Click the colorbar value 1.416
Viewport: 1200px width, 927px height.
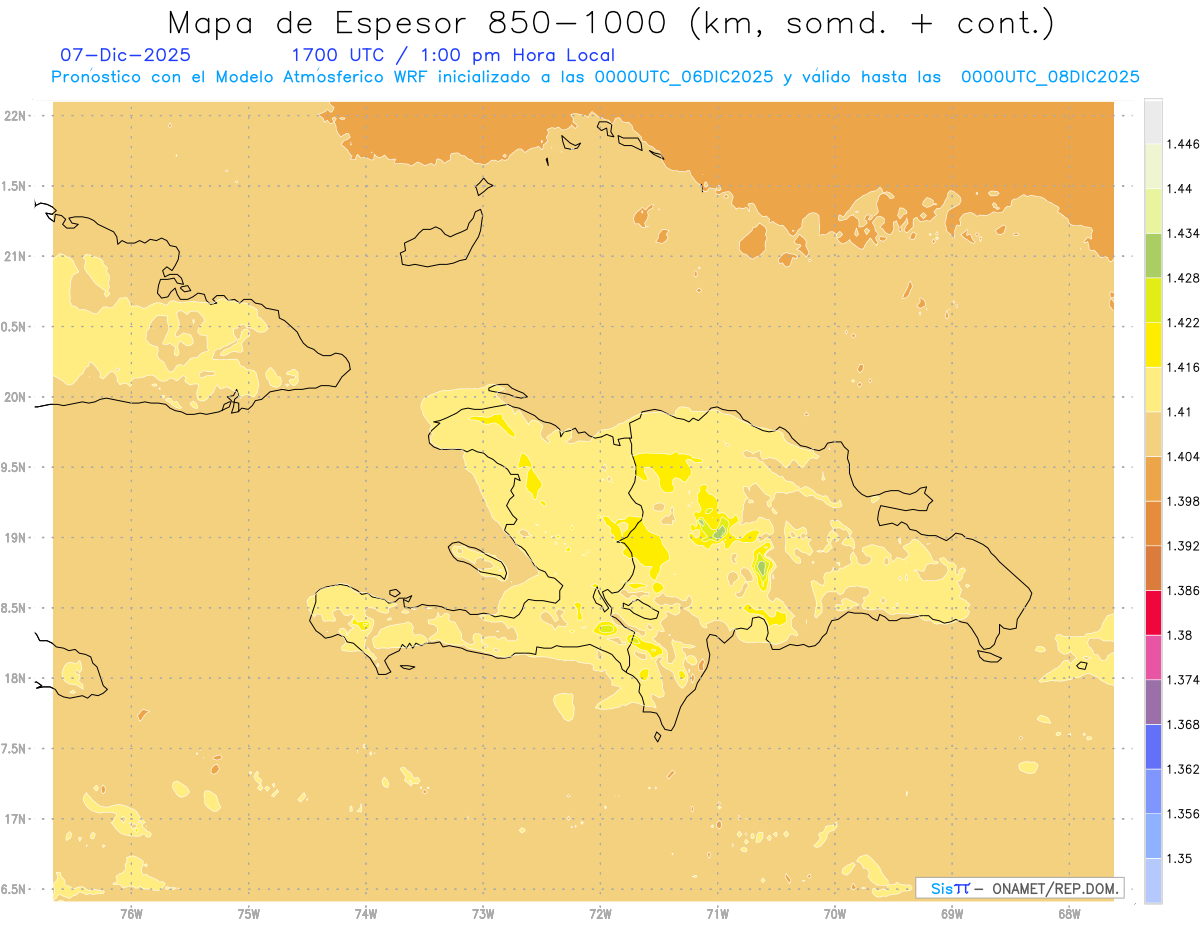(1182, 367)
